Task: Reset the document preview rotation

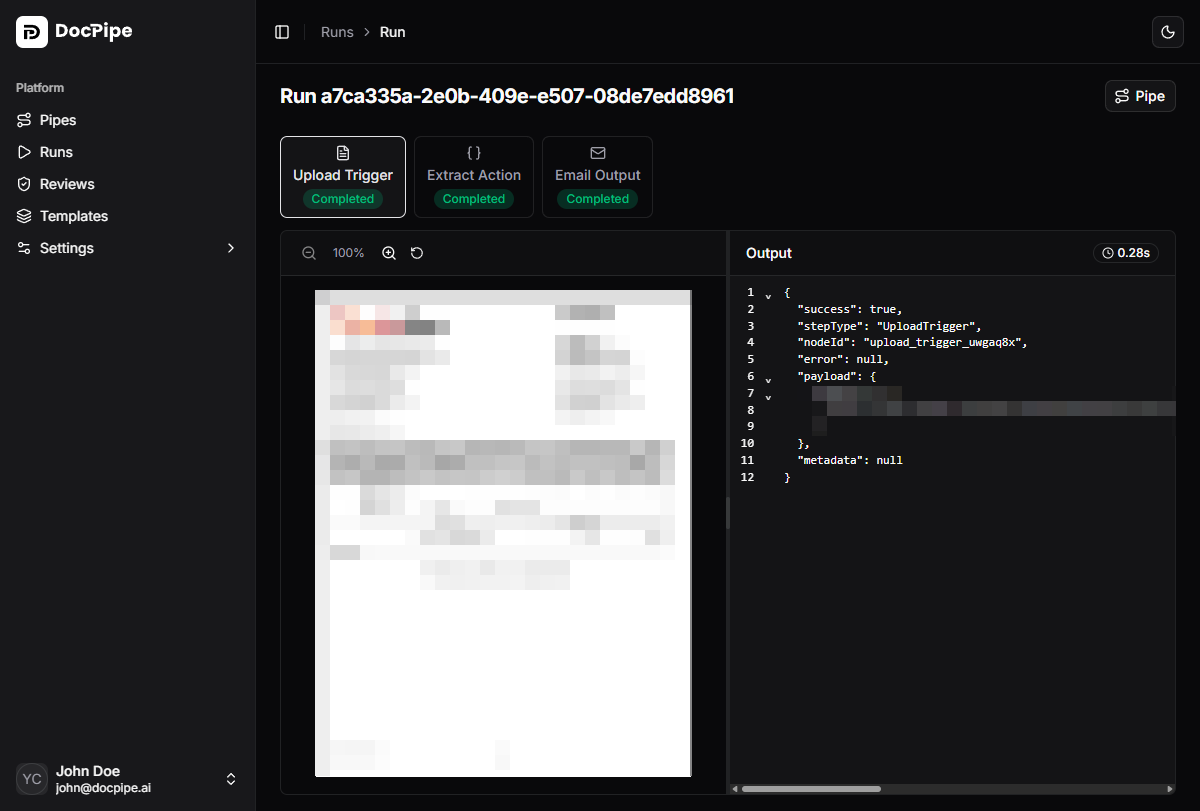Action: tap(417, 253)
